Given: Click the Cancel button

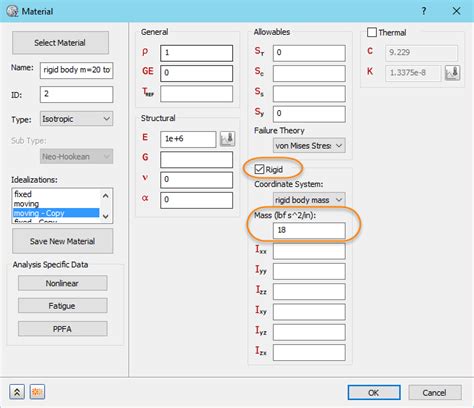Looking at the screenshot, I should (x=435, y=392).
